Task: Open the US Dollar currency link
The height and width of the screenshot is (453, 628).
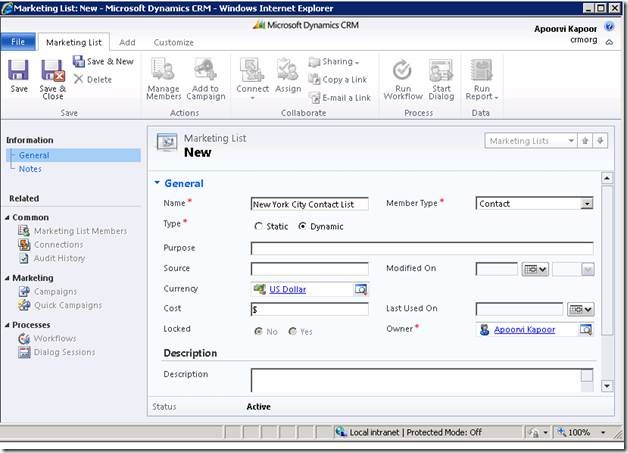Action: click(x=287, y=289)
